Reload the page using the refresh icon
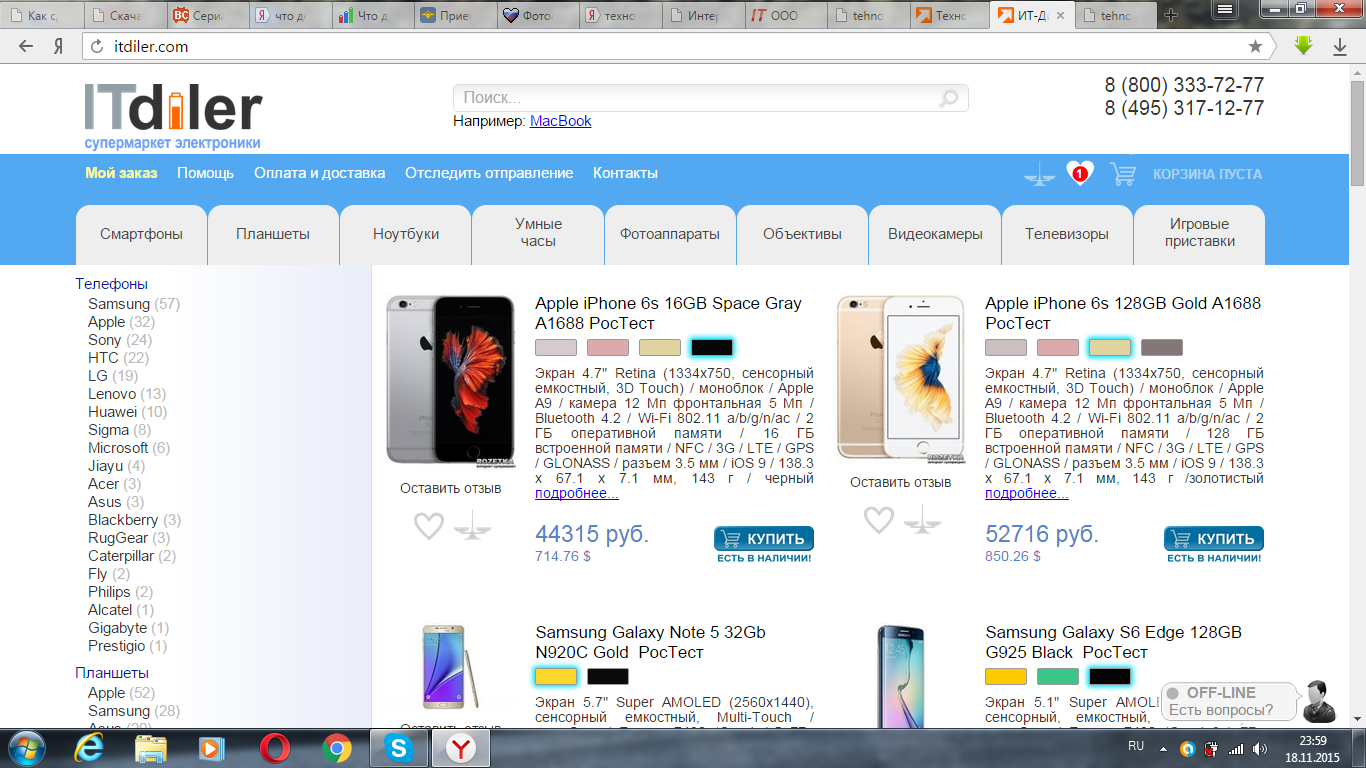 click(x=97, y=46)
